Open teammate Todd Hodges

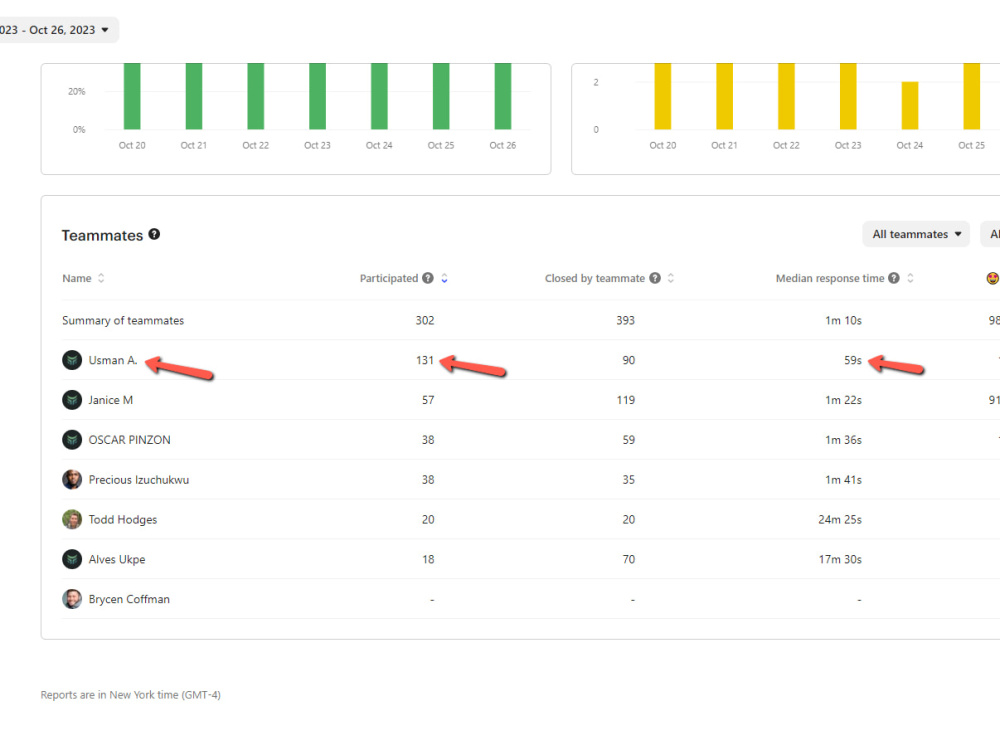click(x=122, y=520)
